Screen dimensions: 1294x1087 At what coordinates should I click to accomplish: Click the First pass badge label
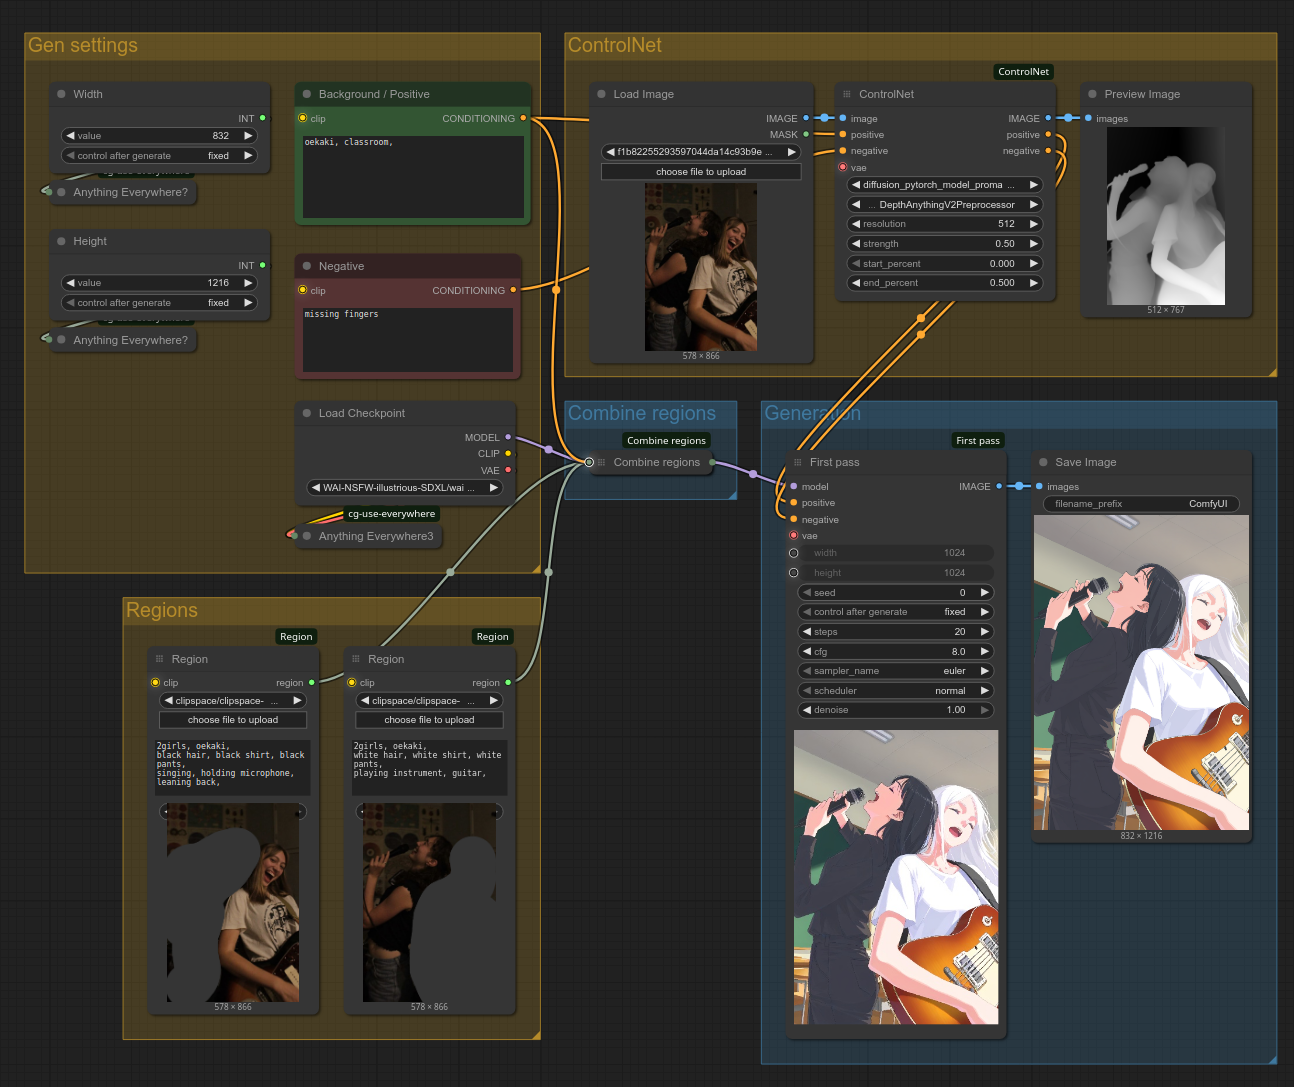(978, 441)
